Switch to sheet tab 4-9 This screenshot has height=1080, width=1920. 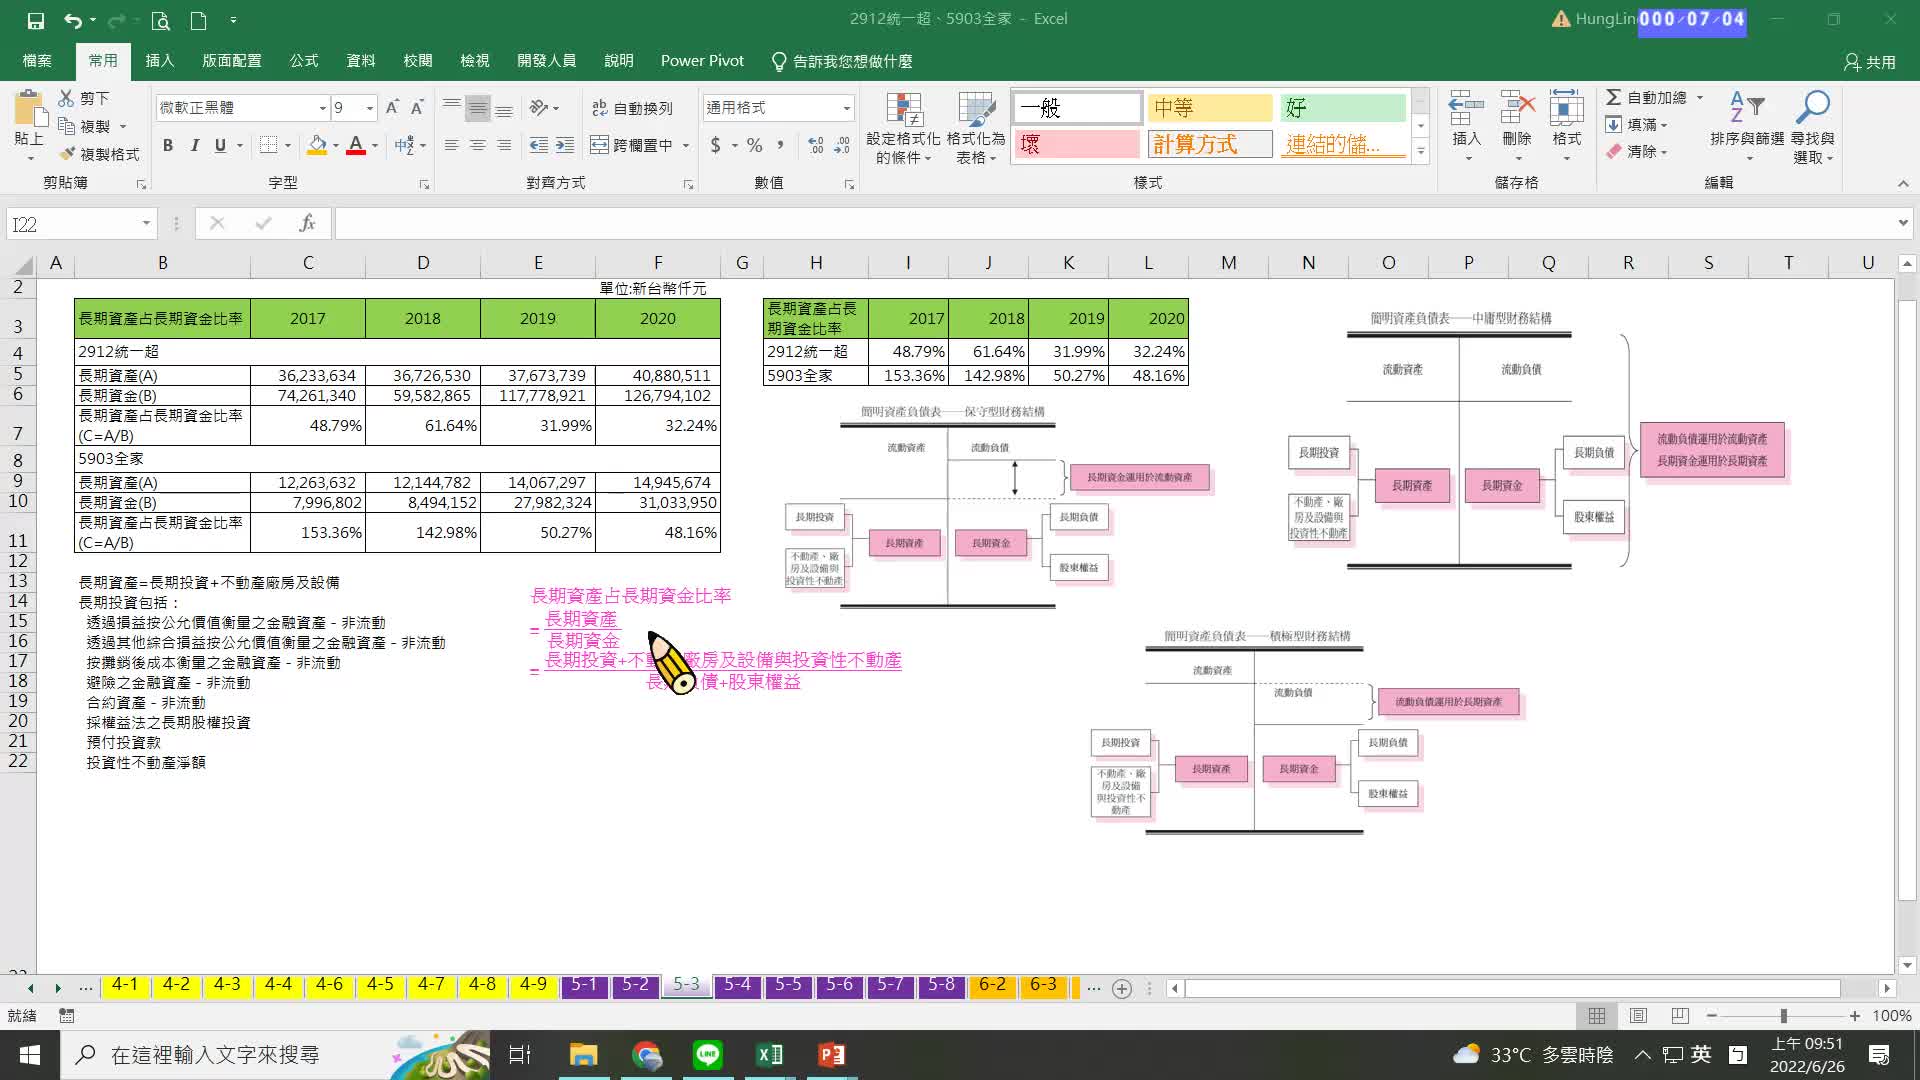[x=533, y=985]
